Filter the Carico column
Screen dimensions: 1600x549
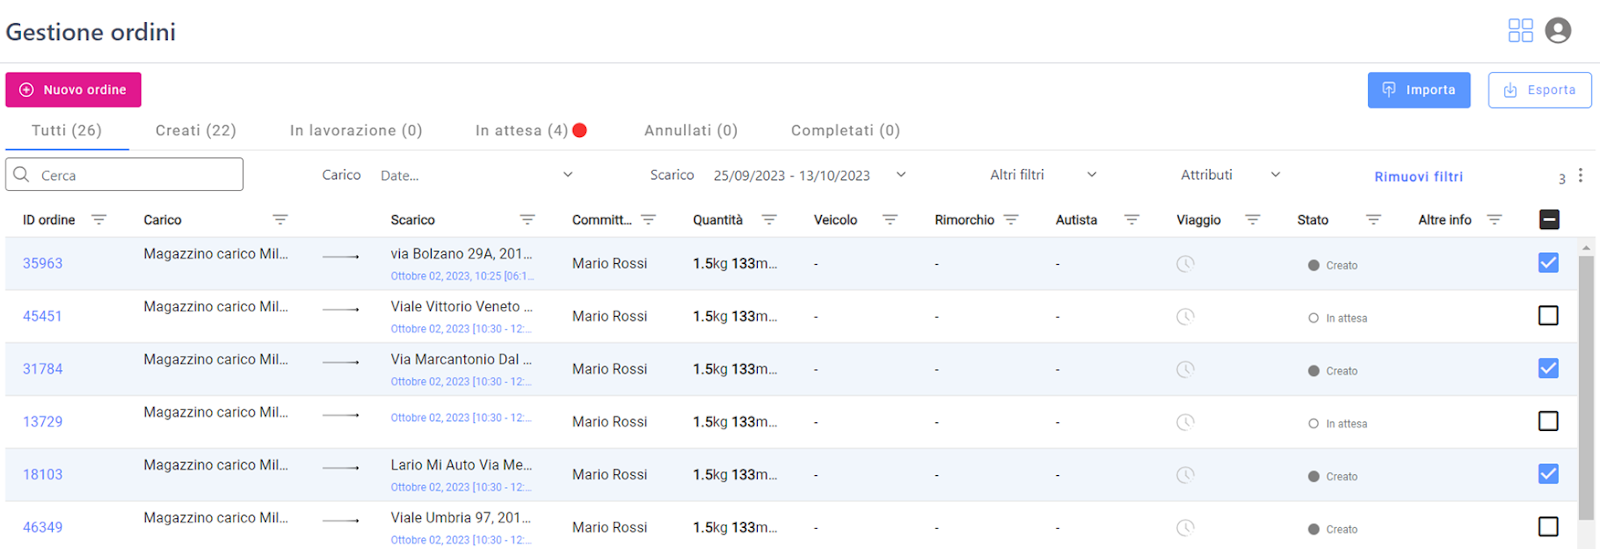point(280,219)
